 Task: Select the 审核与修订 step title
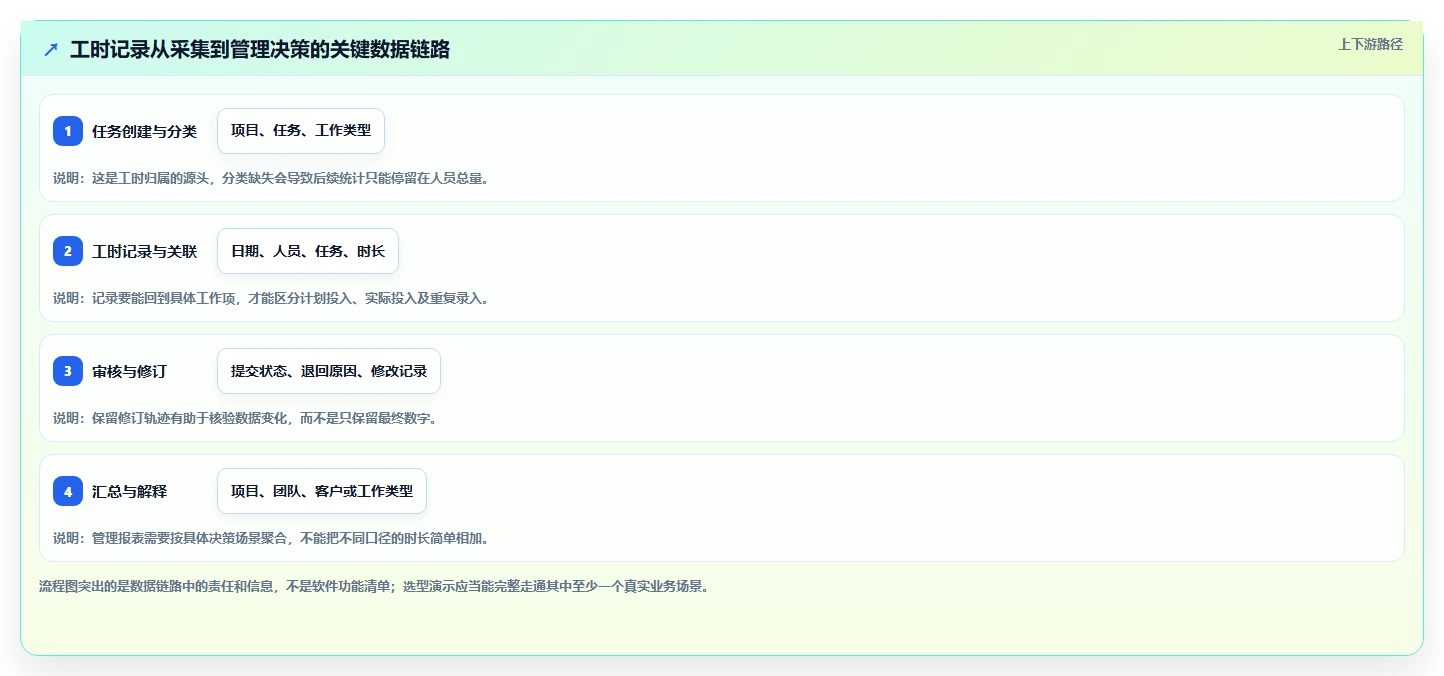(129, 371)
